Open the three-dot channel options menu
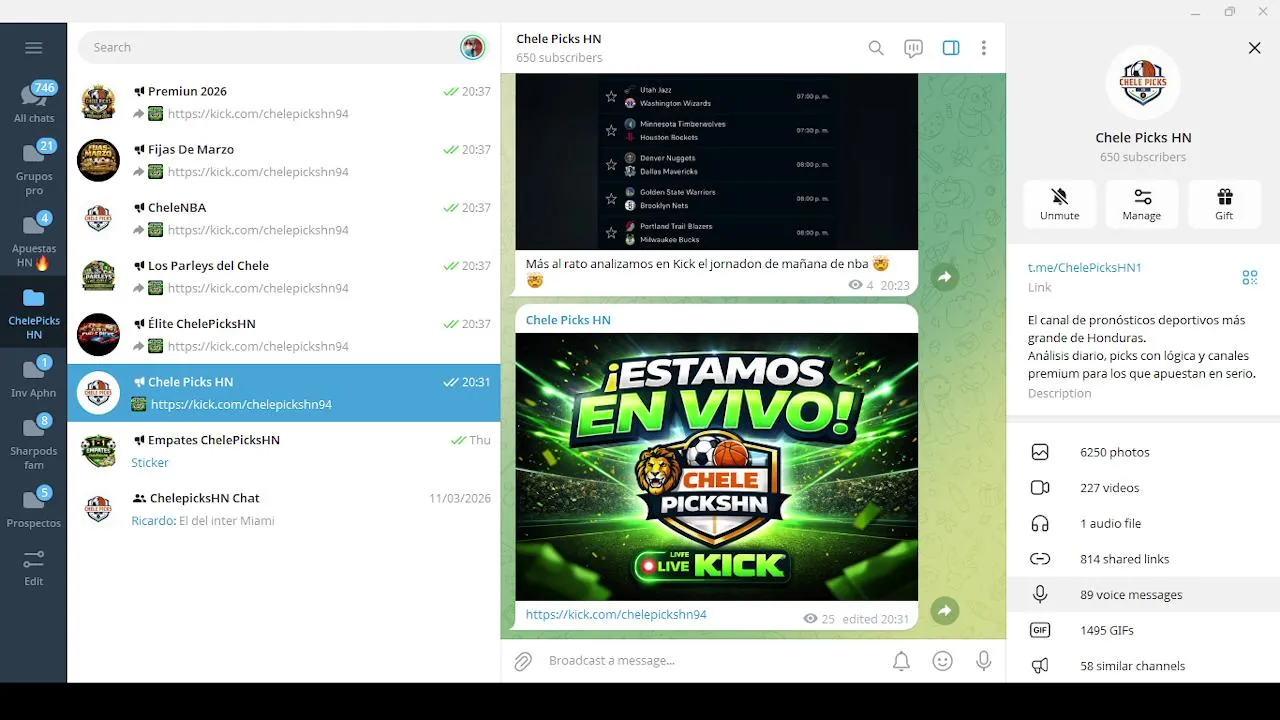This screenshot has height=720, width=1280. point(984,48)
